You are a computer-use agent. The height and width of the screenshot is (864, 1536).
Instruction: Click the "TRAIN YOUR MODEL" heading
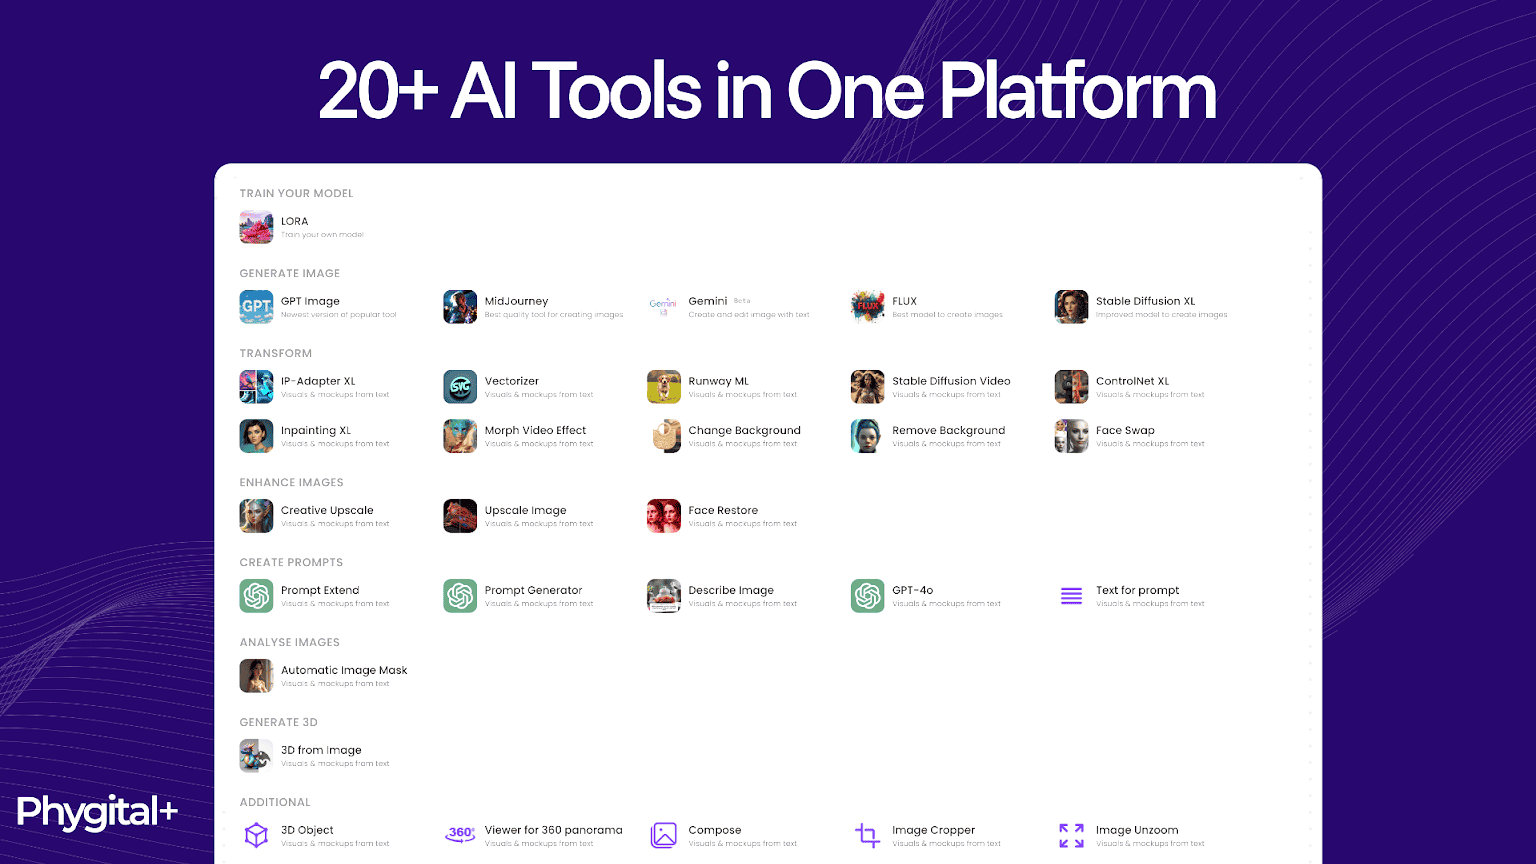pos(296,193)
